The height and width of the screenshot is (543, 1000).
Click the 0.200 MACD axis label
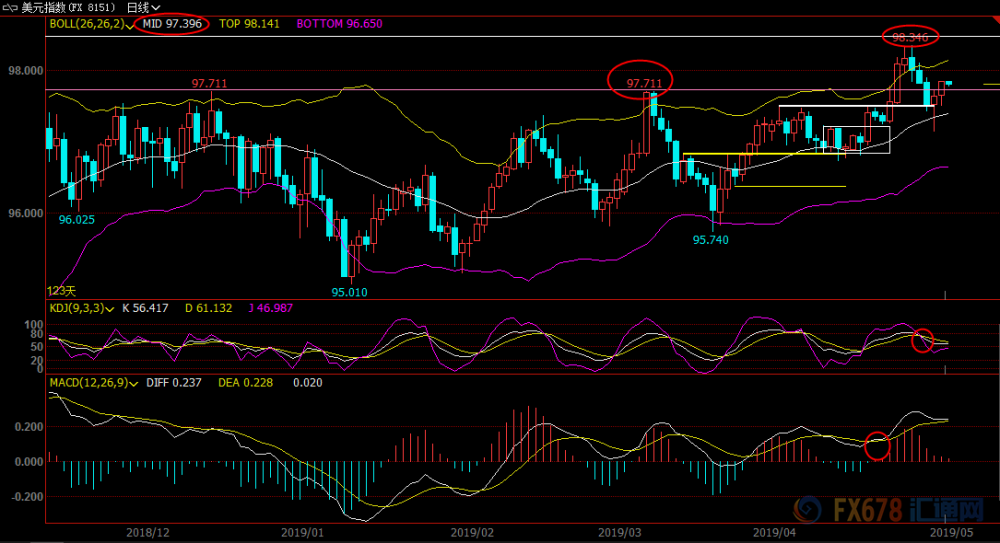[x=29, y=427]
